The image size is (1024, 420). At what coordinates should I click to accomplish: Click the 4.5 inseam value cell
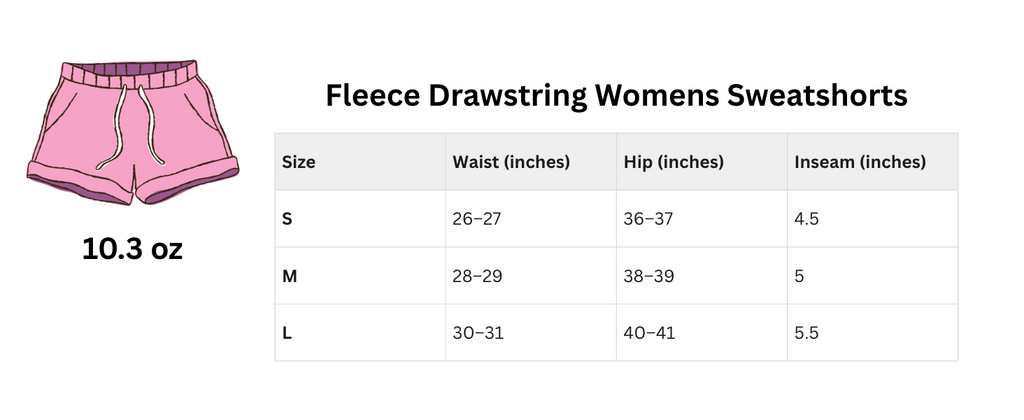pos(807,218)
